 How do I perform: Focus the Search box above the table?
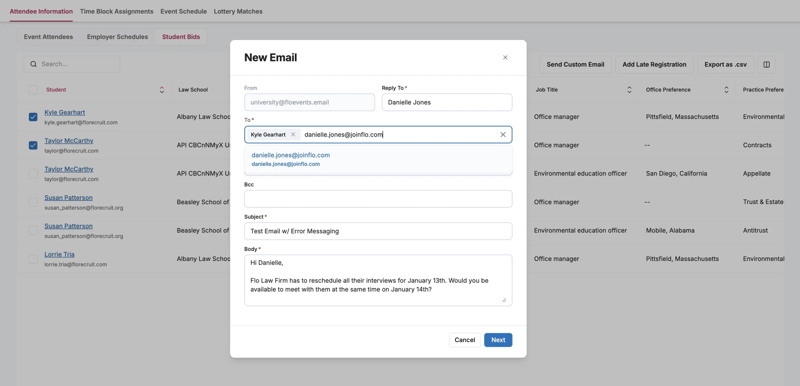tap(72, 64)
